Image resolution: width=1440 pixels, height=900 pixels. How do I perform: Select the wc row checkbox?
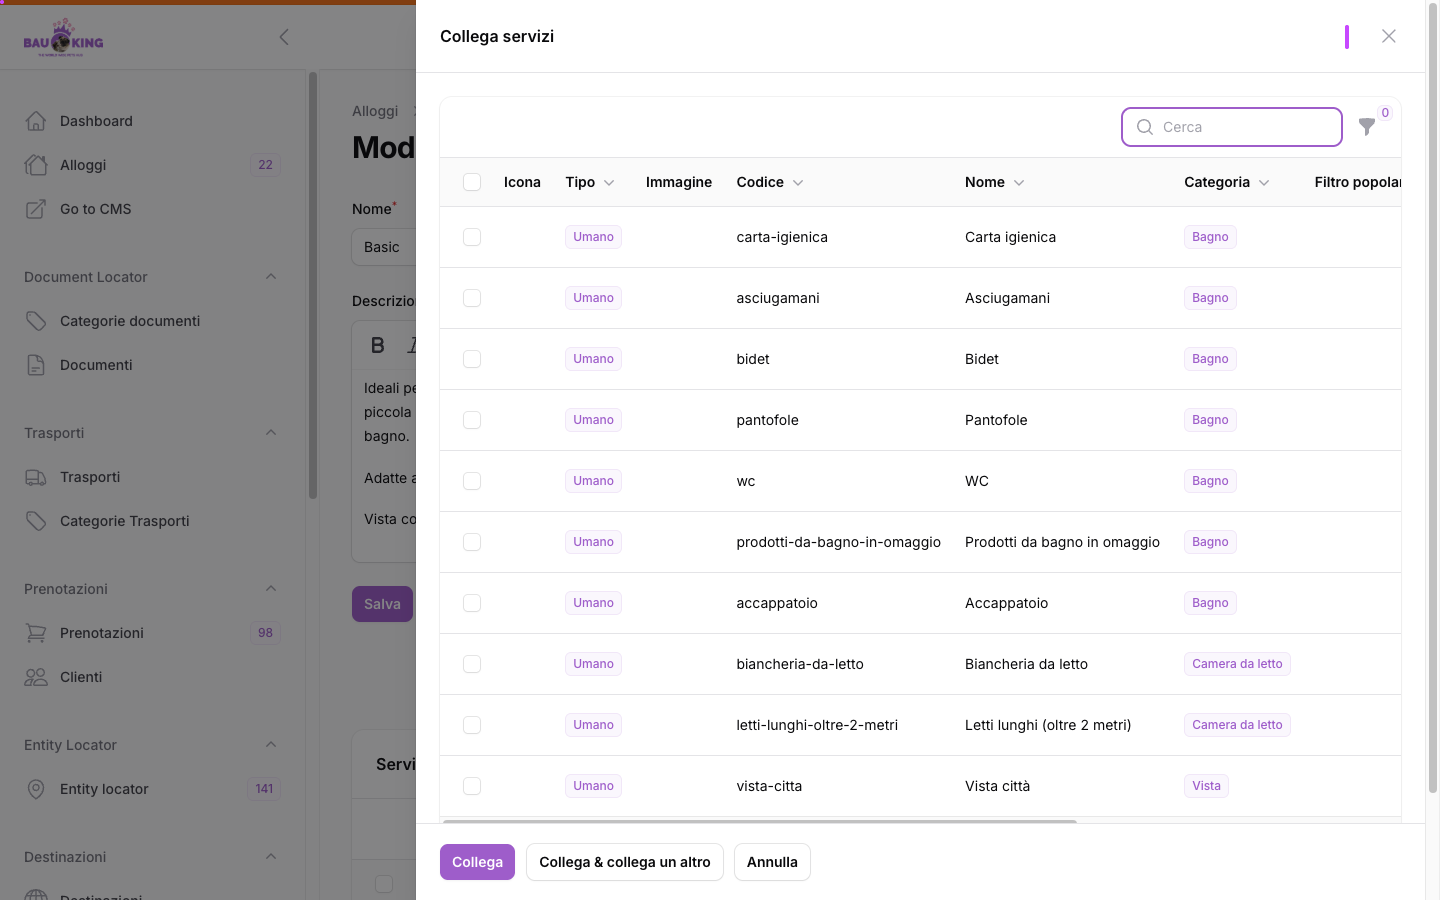[472, 481]
